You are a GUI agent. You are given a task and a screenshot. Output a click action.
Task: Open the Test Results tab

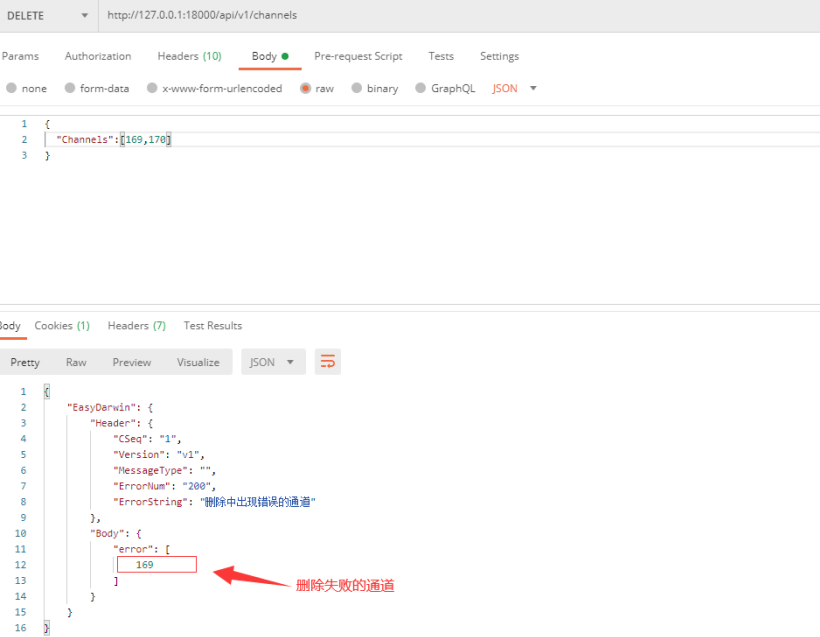[212, 325]
